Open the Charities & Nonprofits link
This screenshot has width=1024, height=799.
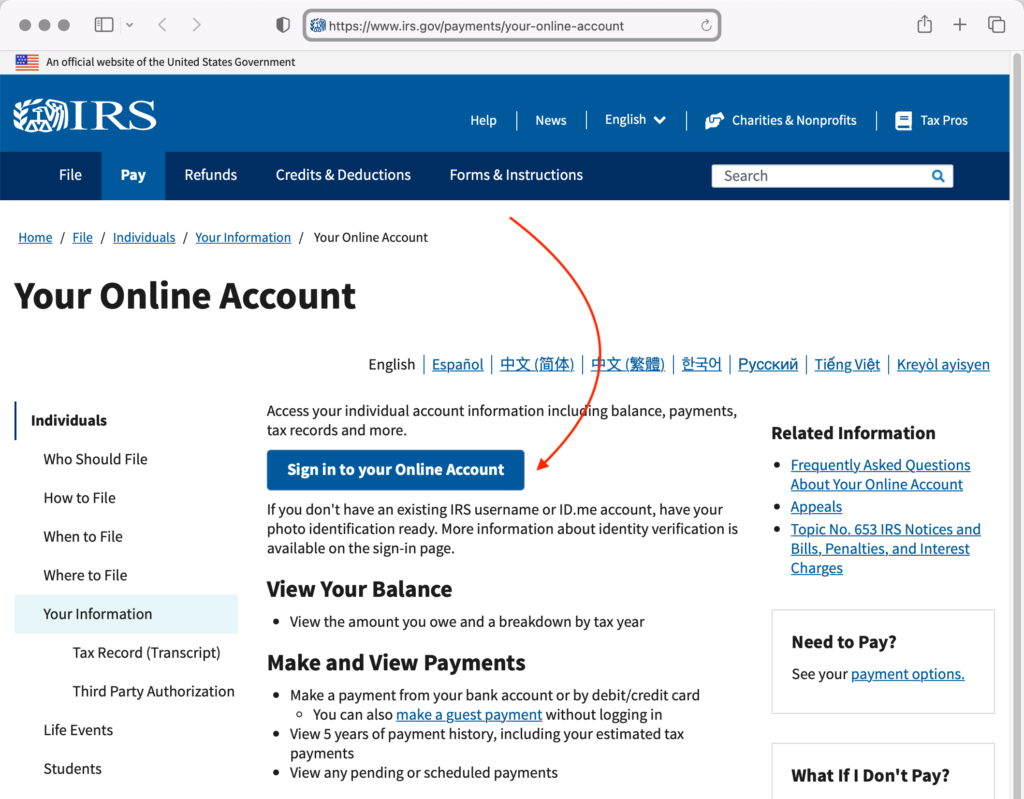click(793, 120)
